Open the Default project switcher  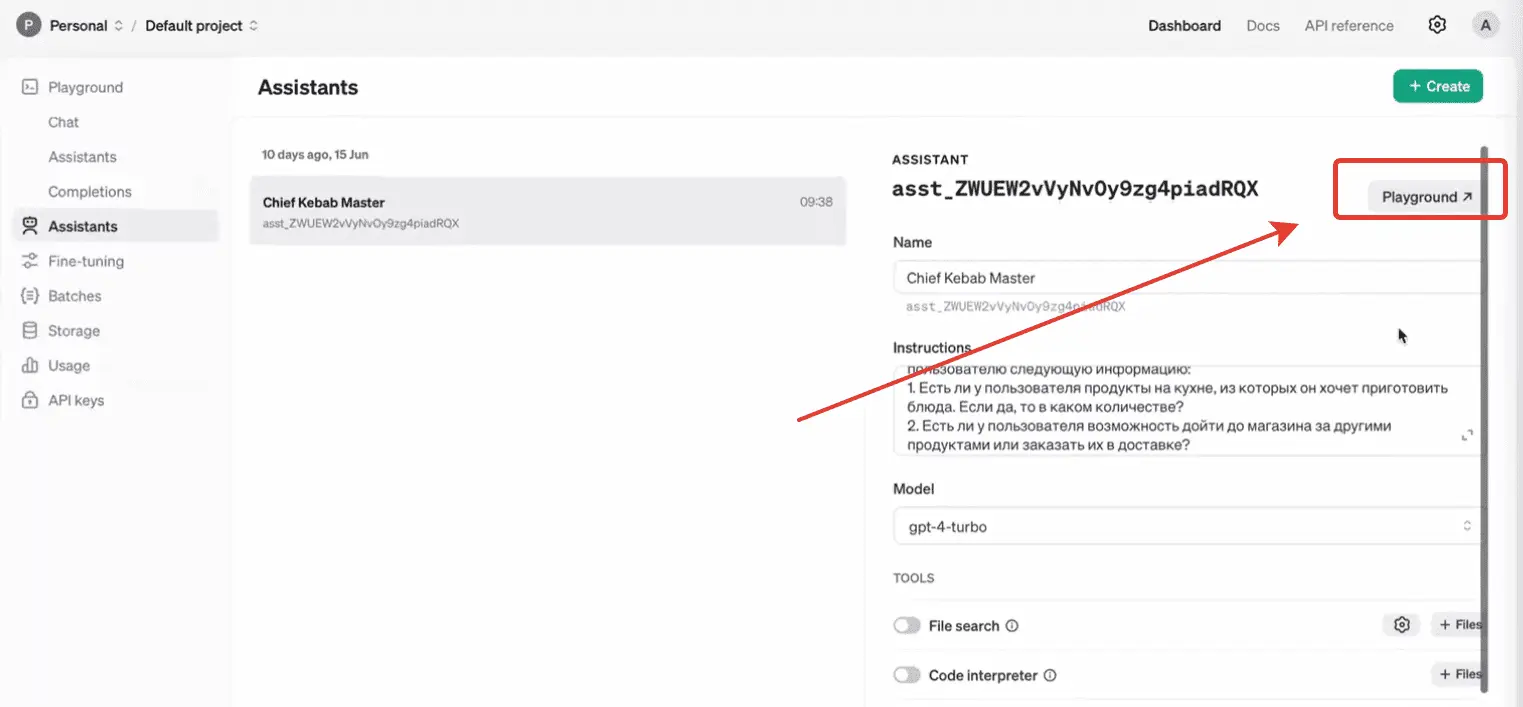(201, 25)
